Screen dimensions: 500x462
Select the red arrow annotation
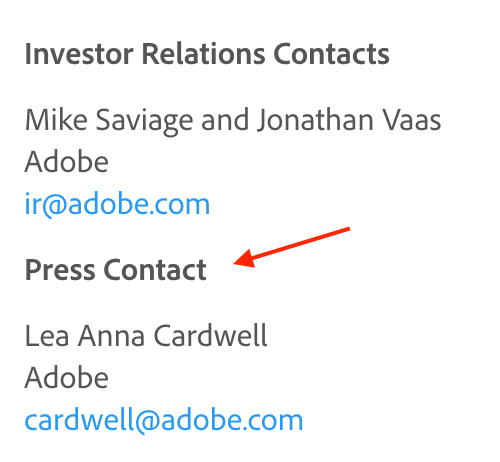point(292,247)
